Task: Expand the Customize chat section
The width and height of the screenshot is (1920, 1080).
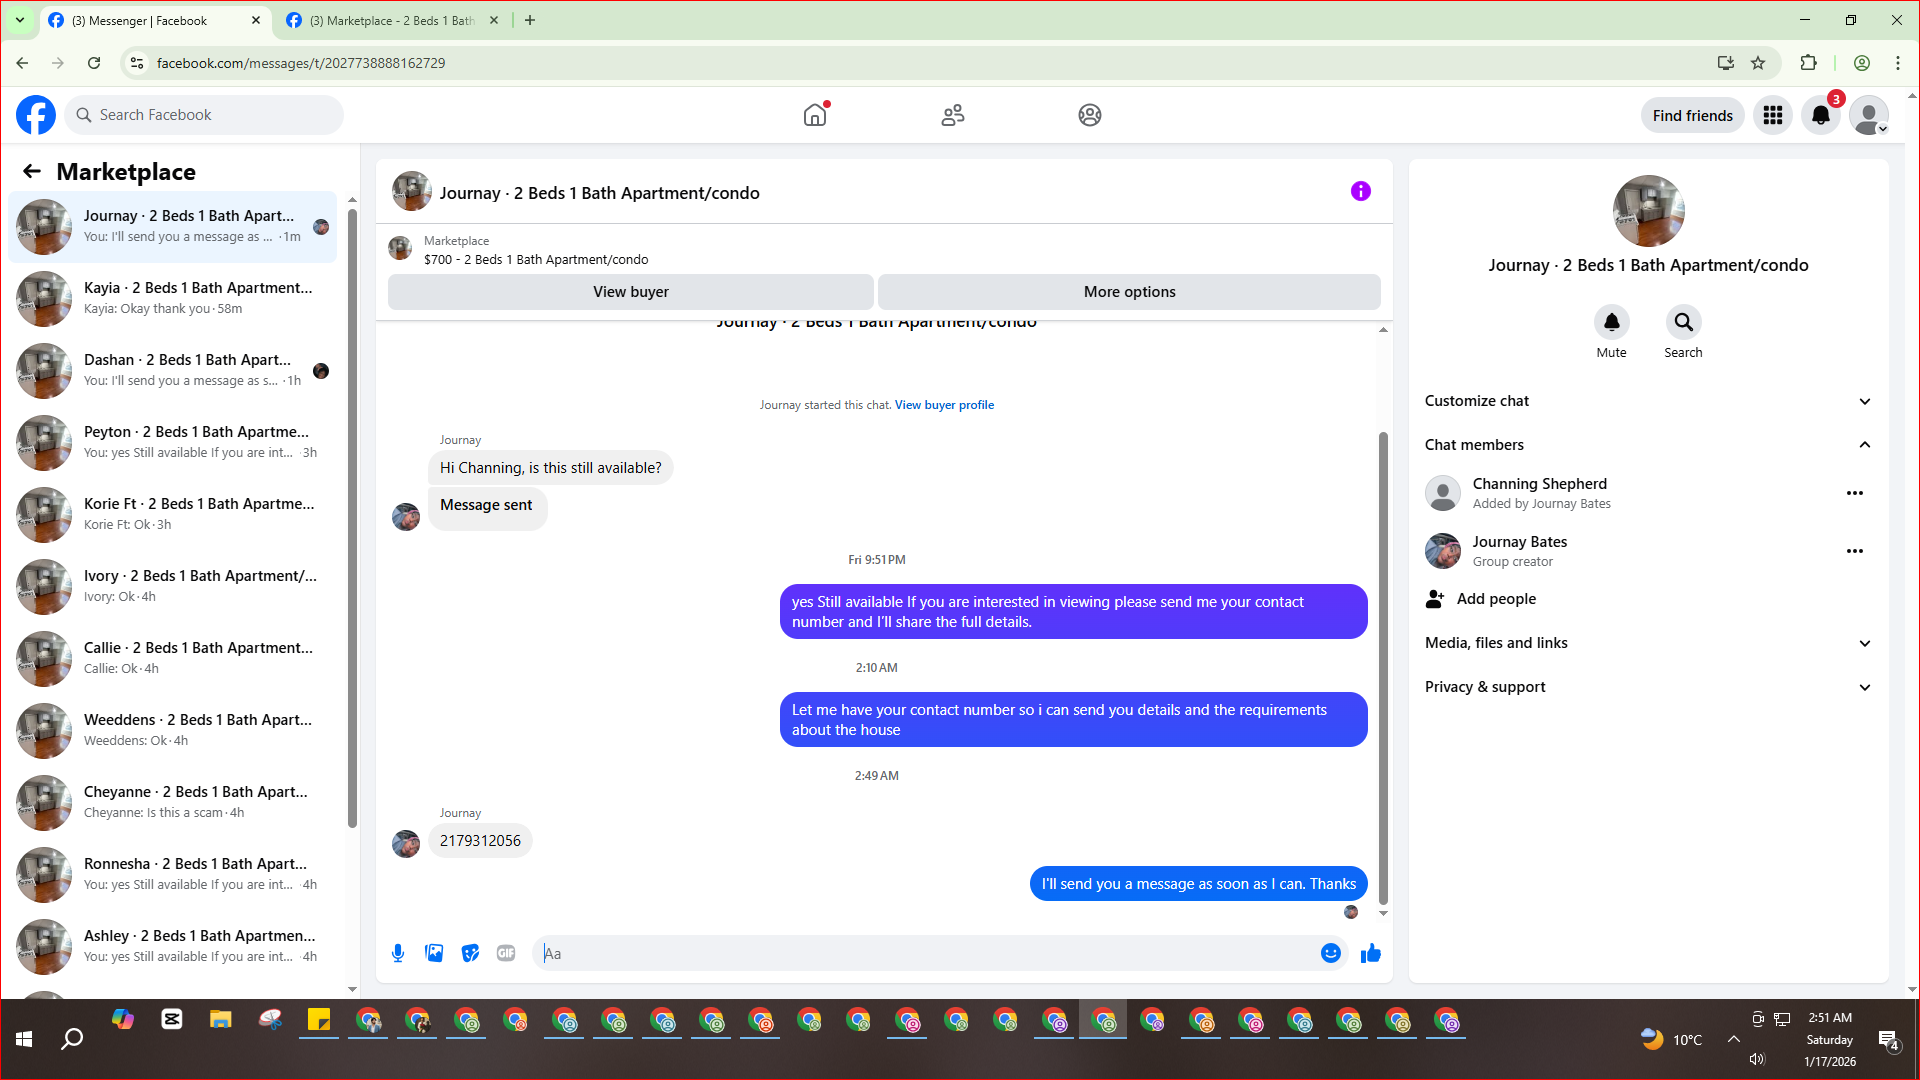Action: (x=1864, y=401)
